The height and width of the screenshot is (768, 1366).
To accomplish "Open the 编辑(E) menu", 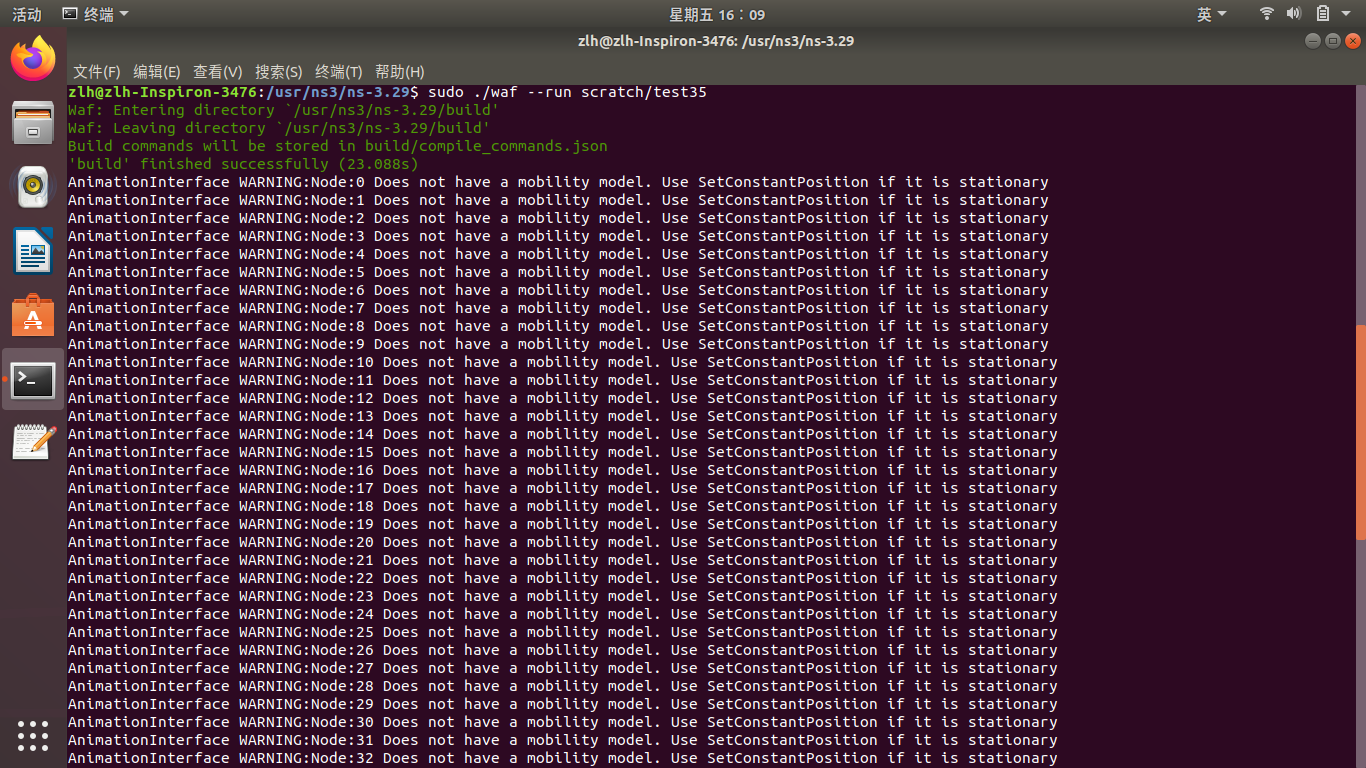I will click(x=156, y=72).
